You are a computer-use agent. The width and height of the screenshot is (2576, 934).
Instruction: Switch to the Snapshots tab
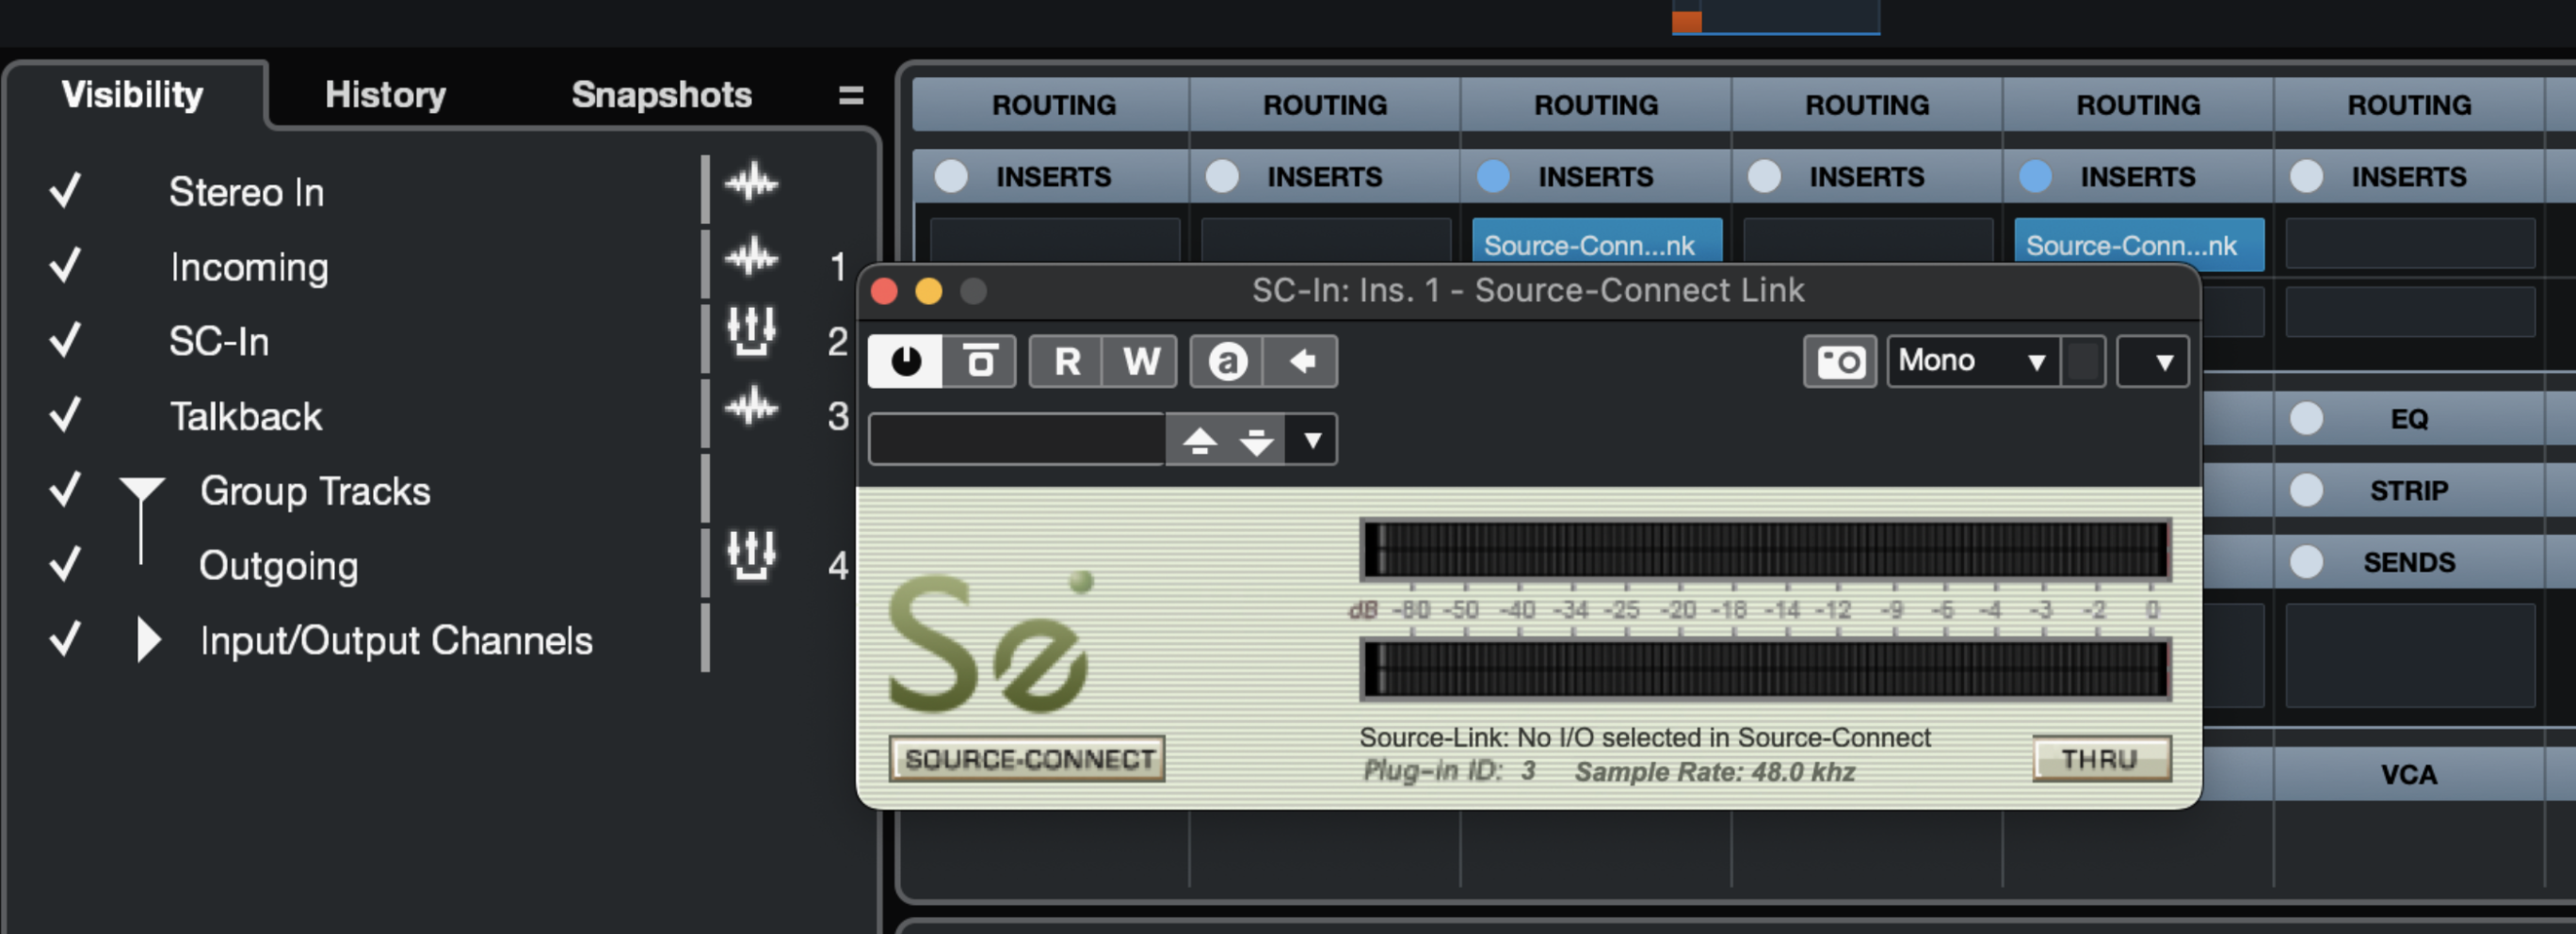pyautogui.click(x=661, y=95)
